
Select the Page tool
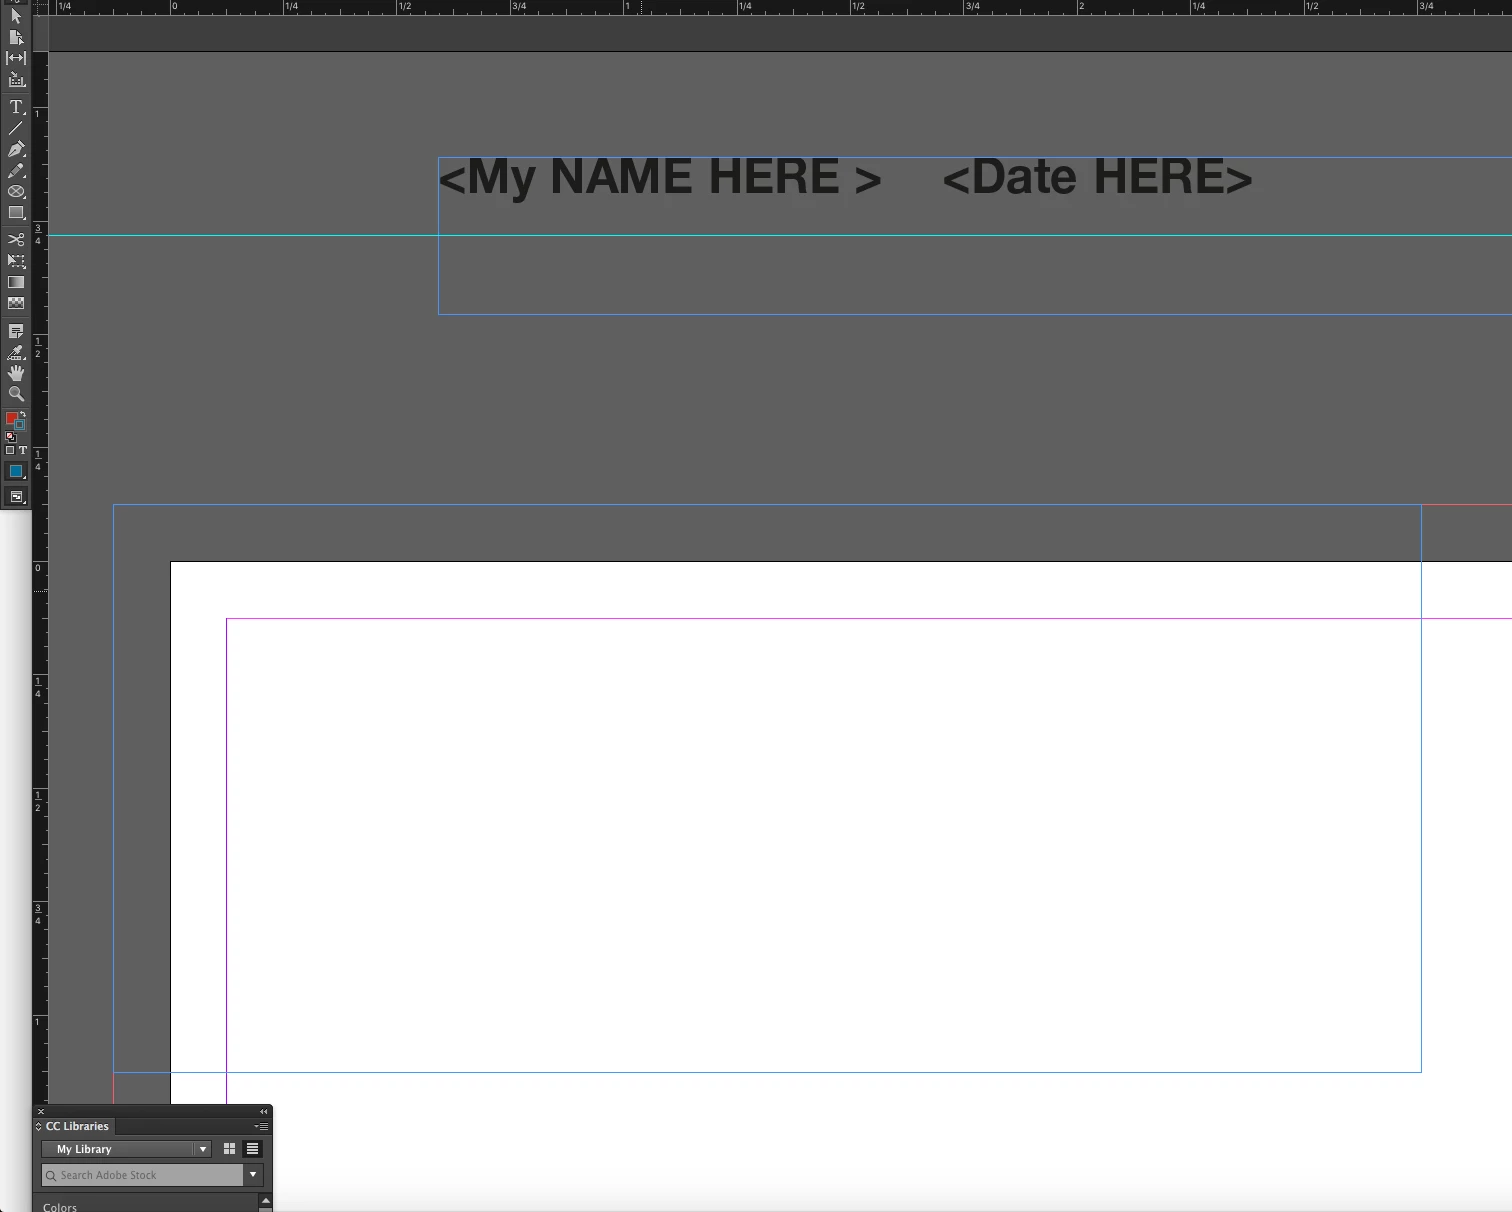coord(16,37)
